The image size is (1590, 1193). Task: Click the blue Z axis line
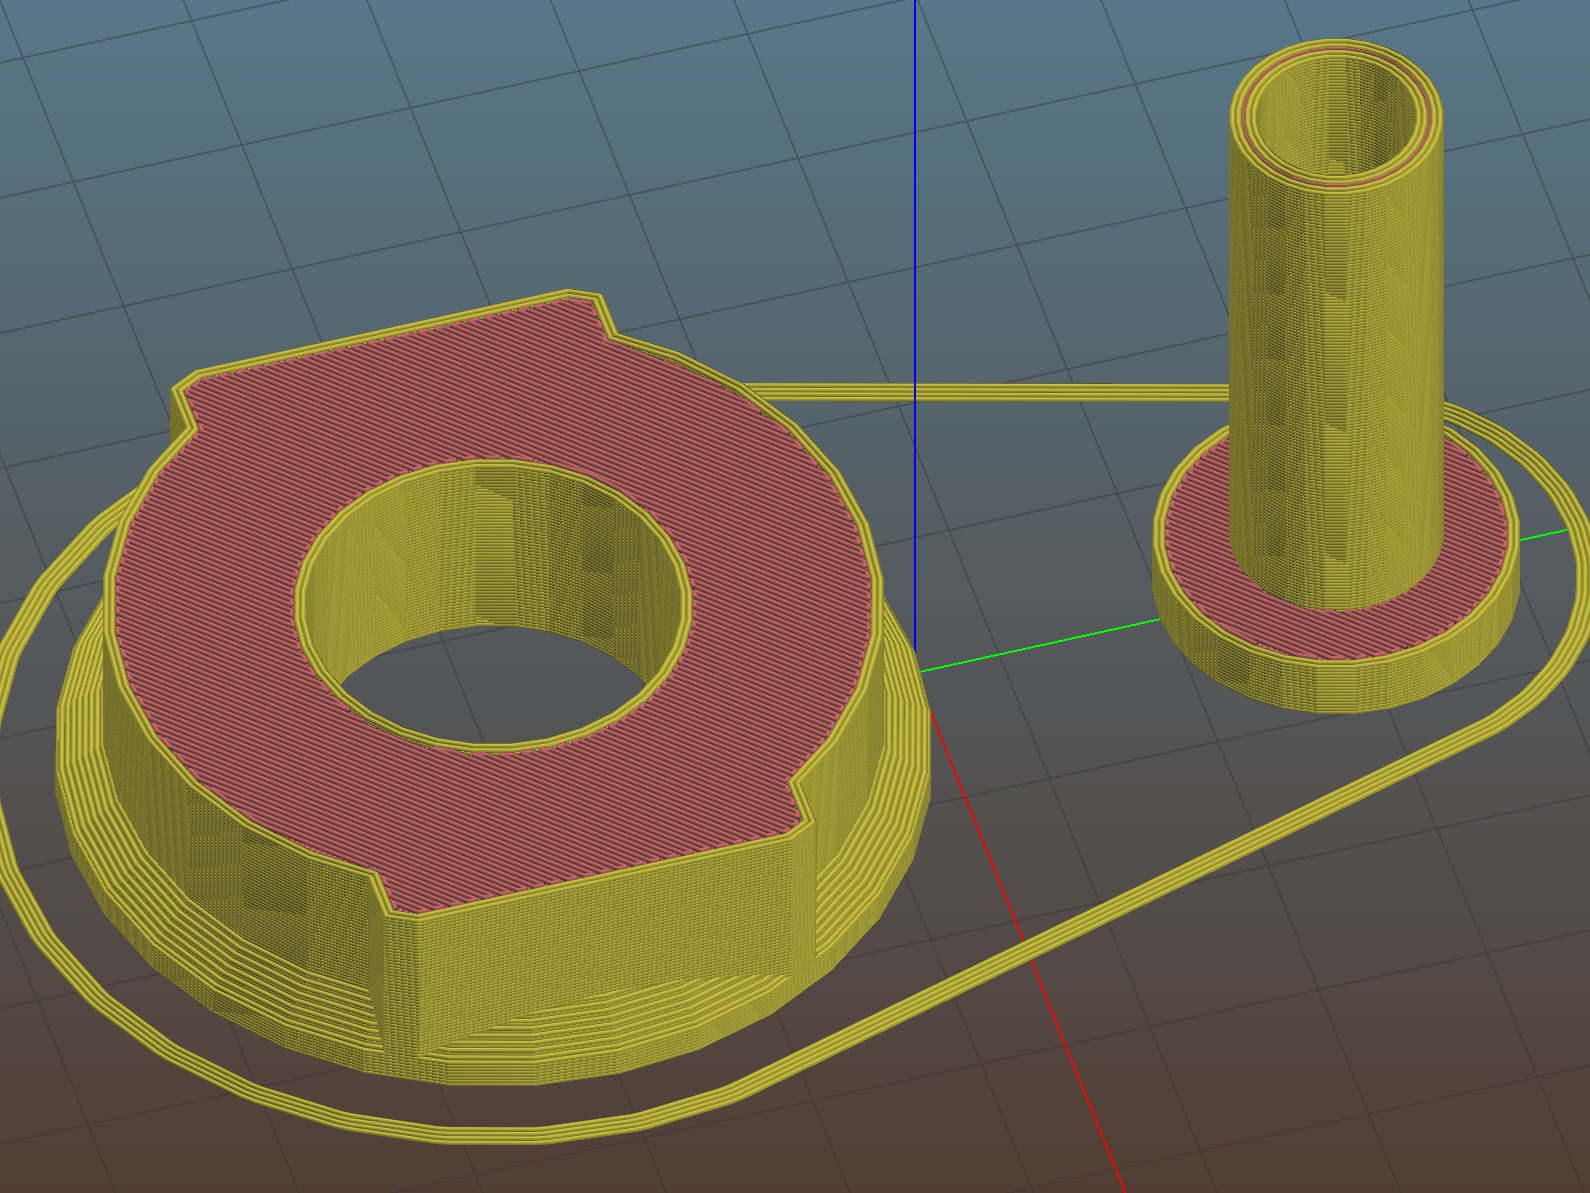(915, 200)
